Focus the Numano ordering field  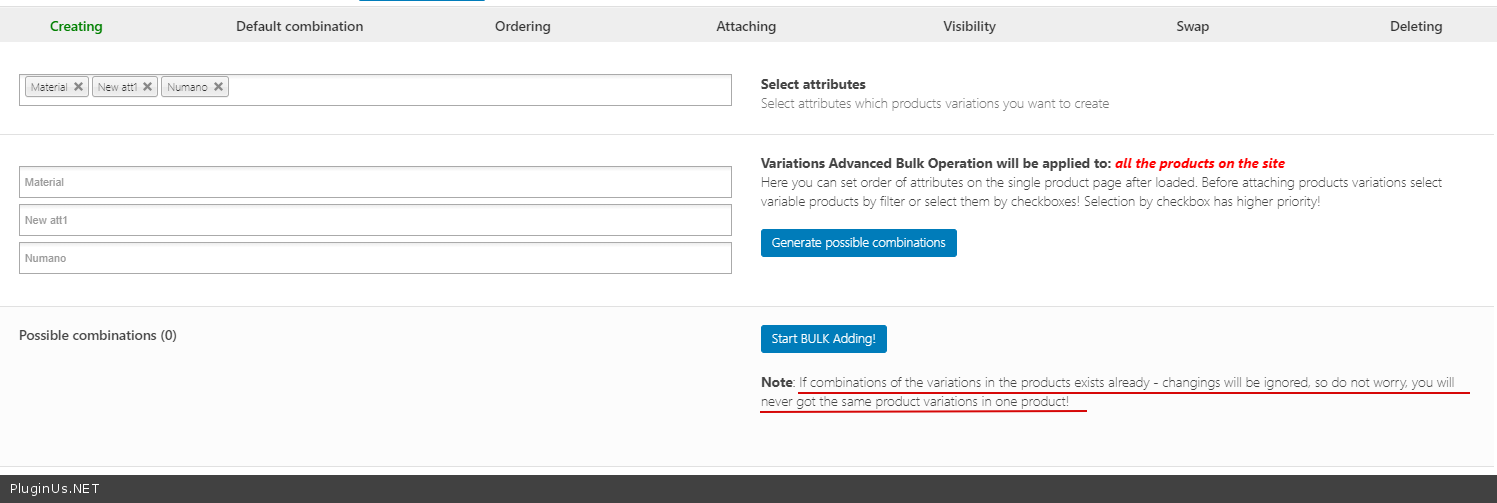[x=375, y=258]
